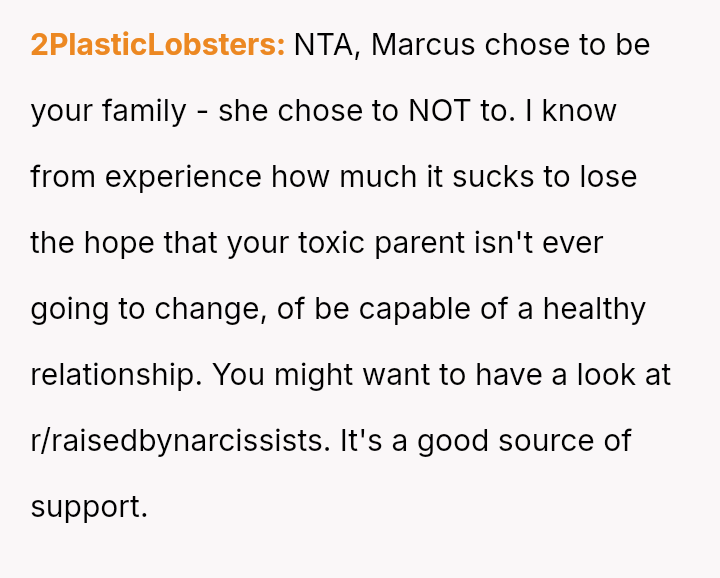Screen dimensions: 720x578
Task: Click the phrase "healthy relationship" start word "healthy"
Action: point(594,309)
